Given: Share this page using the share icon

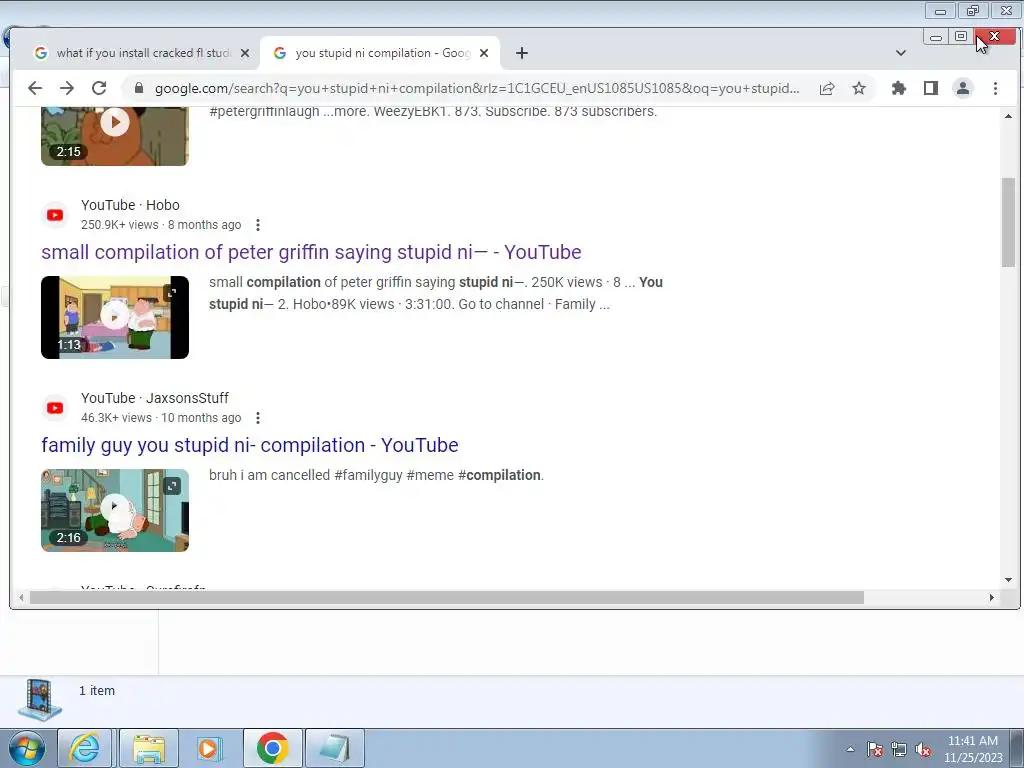Looking at the screenshot, I should pos(827,88).
